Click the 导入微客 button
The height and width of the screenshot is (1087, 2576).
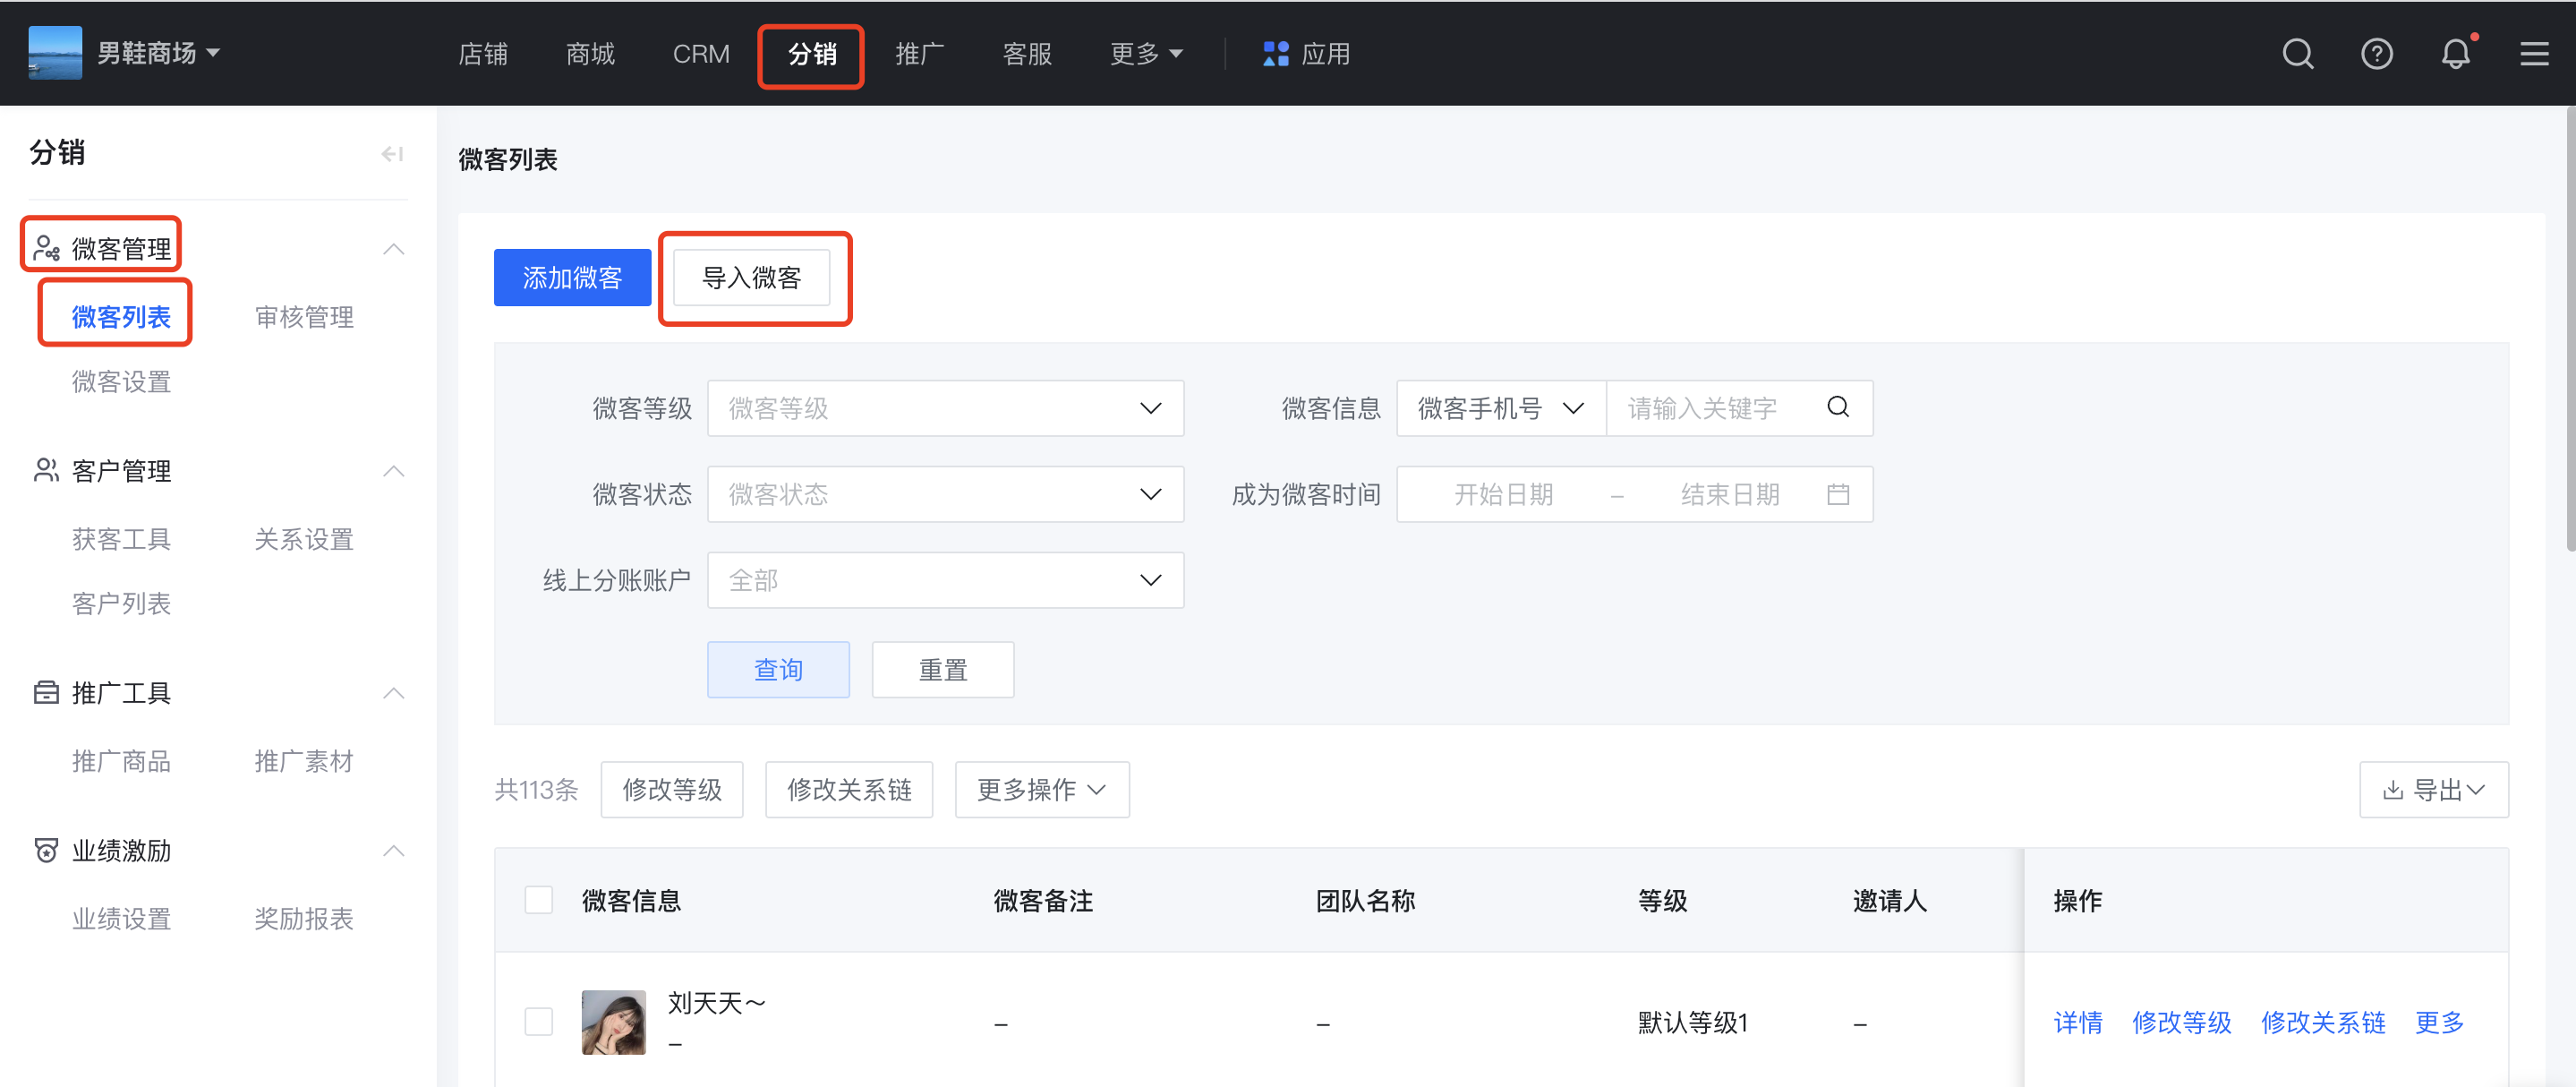pos(751,278)
